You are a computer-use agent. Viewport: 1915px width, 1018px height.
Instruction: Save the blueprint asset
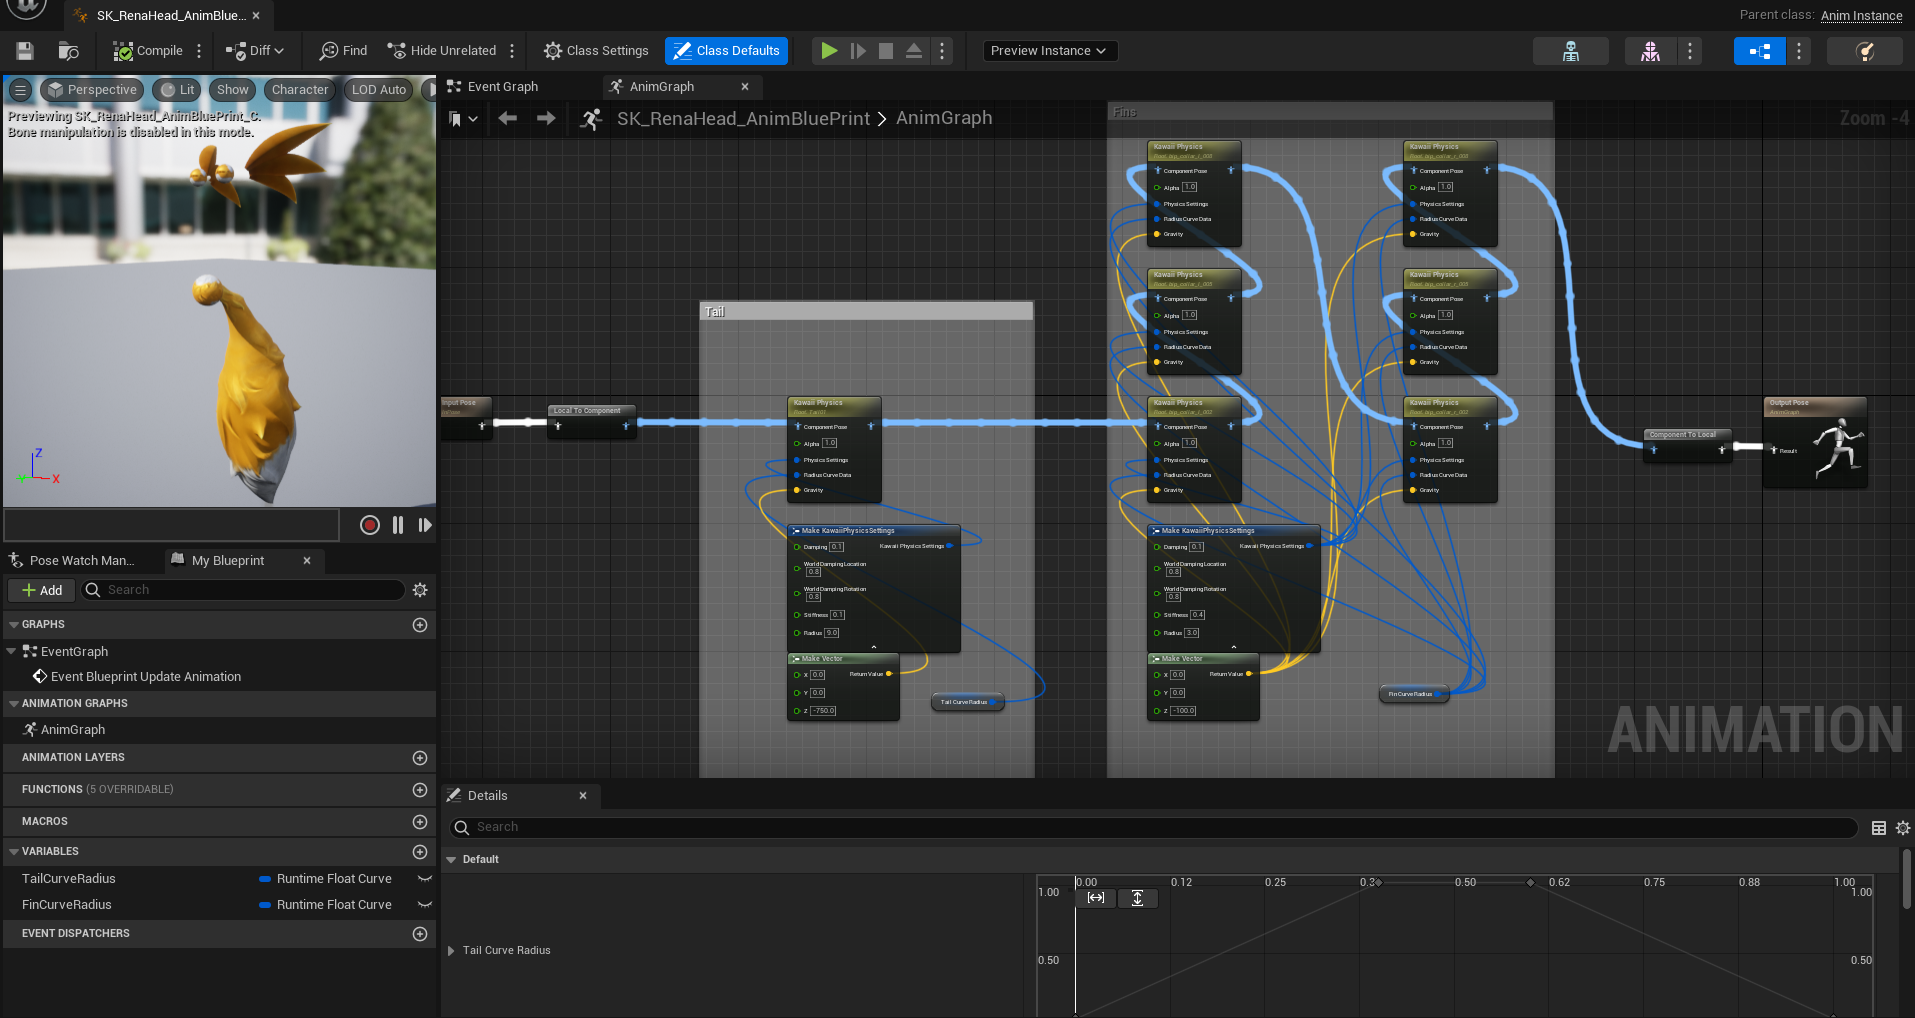(25, 51)
